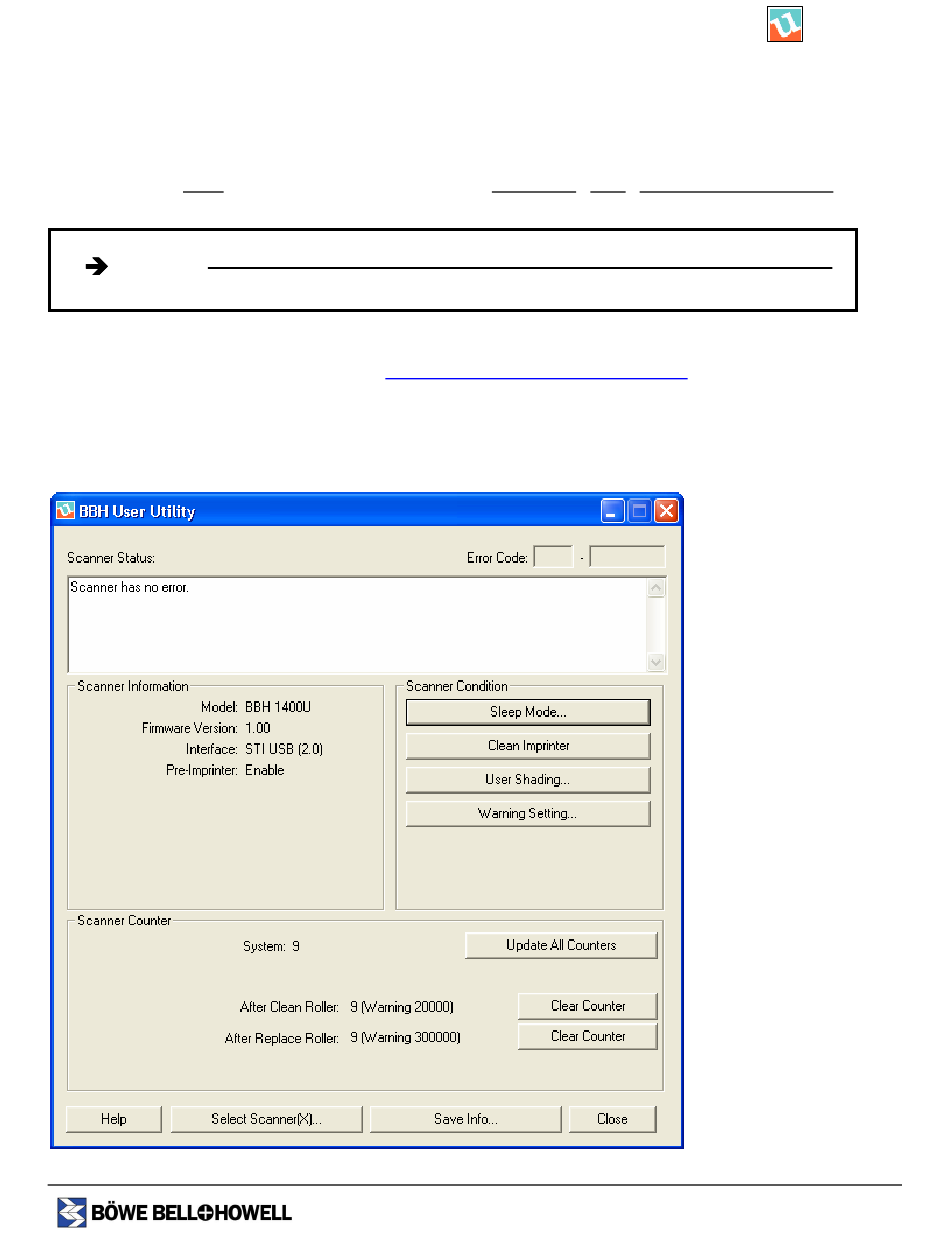The height and width of the screenshot is (1260, 950).
Task: Click the BBH User Utility title bar icon
Action: pos(65,511)
